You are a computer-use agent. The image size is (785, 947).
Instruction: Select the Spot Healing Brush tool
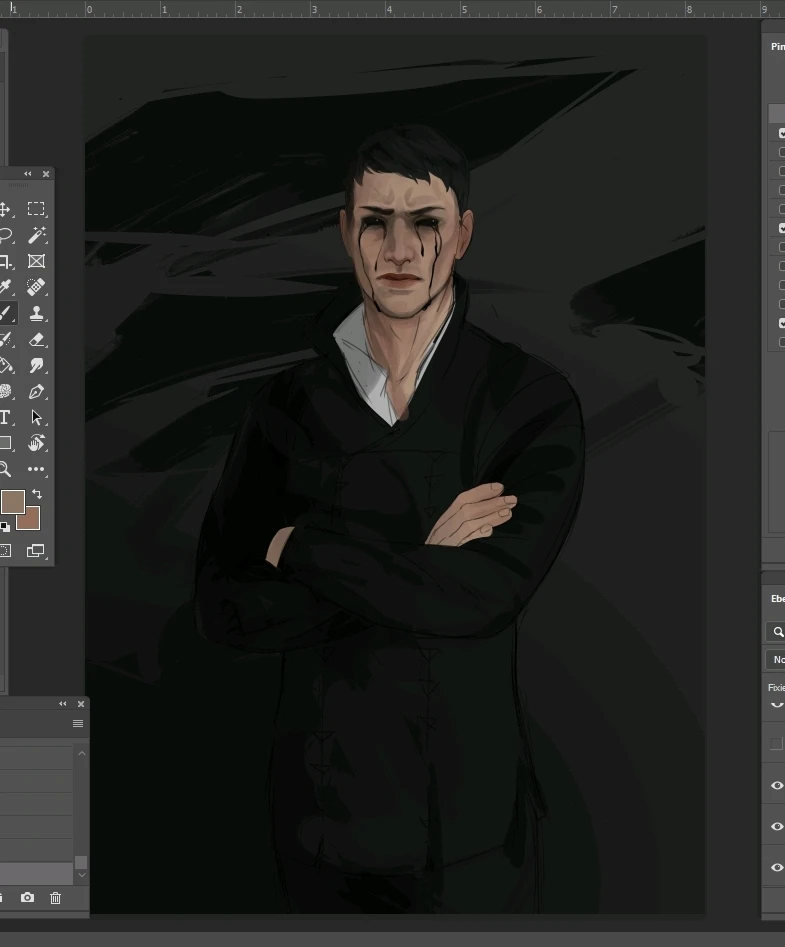tap(36, 287)
